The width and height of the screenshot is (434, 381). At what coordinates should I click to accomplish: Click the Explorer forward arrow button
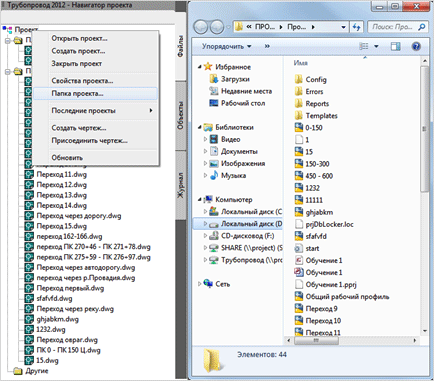point(217,27)
